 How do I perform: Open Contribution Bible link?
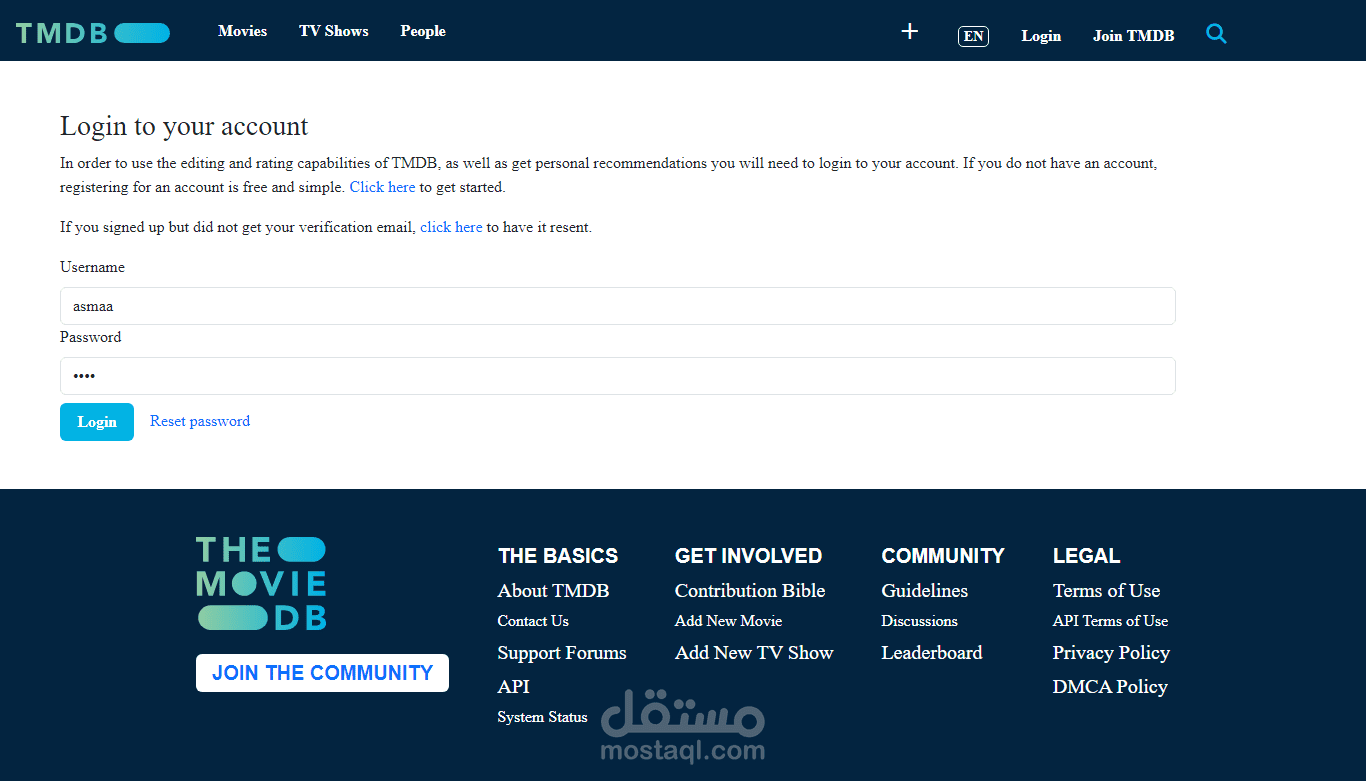pos(750,591)
